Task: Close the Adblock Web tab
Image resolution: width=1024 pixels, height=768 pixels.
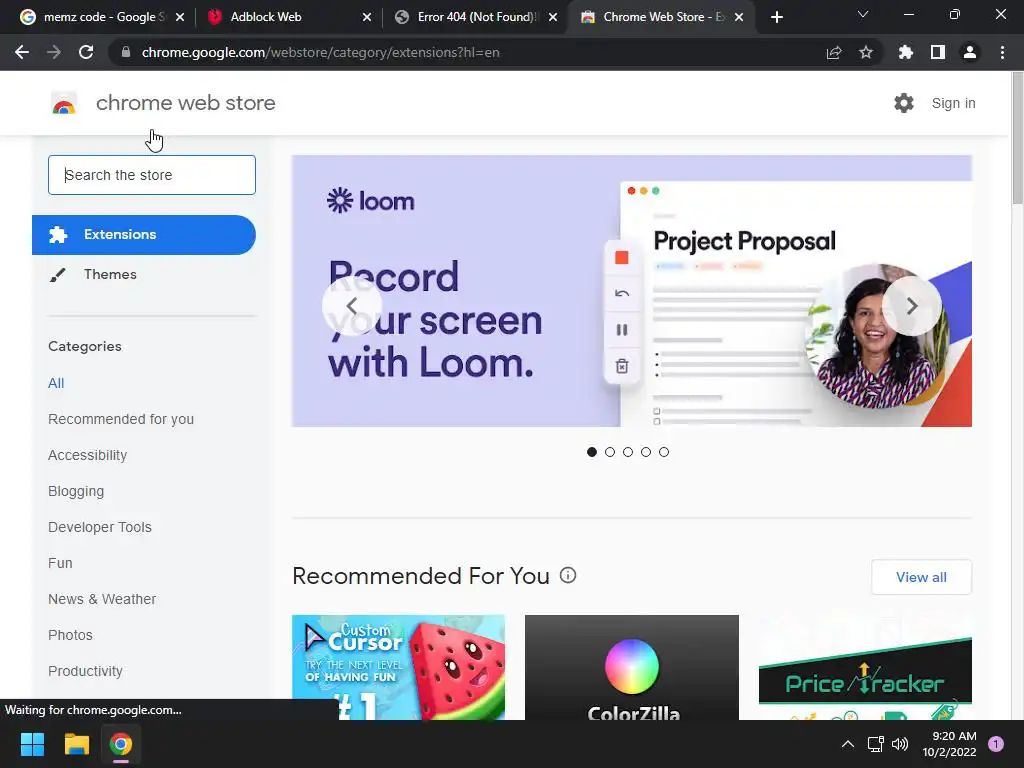Action: (x=367, y=17)
